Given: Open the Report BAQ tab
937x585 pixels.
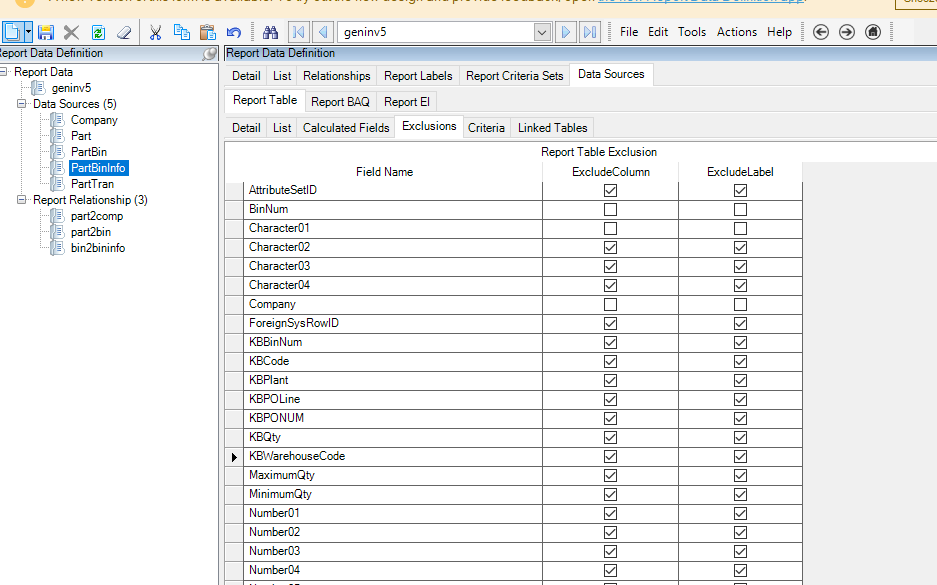Looking at the screenshot, I should (x=340, y=102).
